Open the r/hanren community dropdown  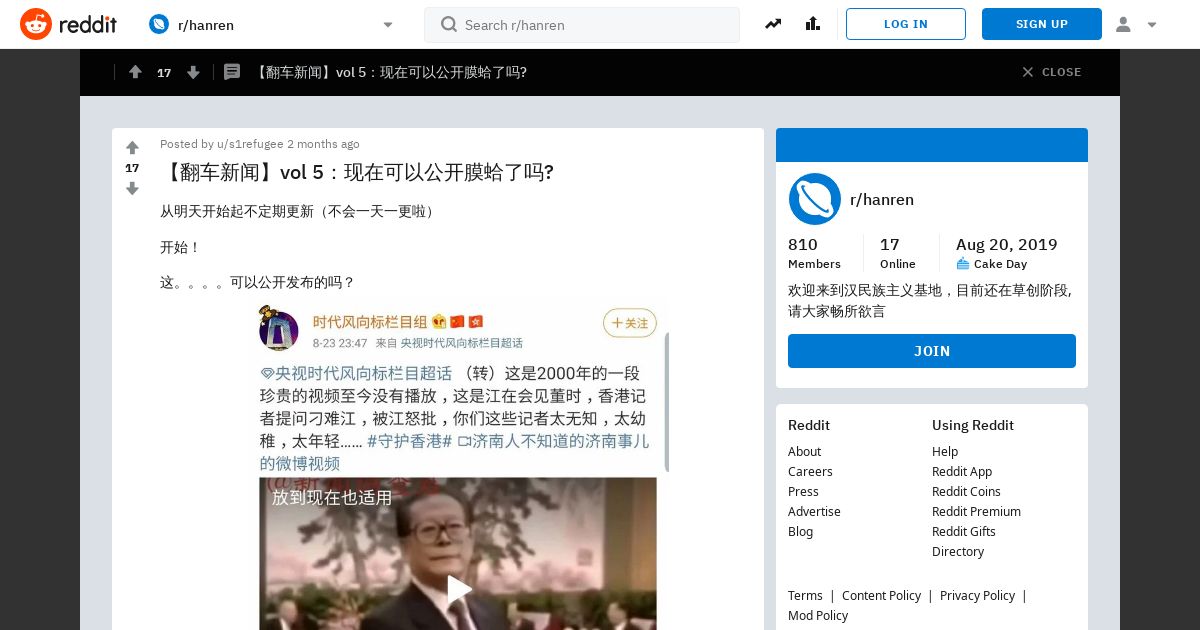pyautogui.click(x=271, y=24)
